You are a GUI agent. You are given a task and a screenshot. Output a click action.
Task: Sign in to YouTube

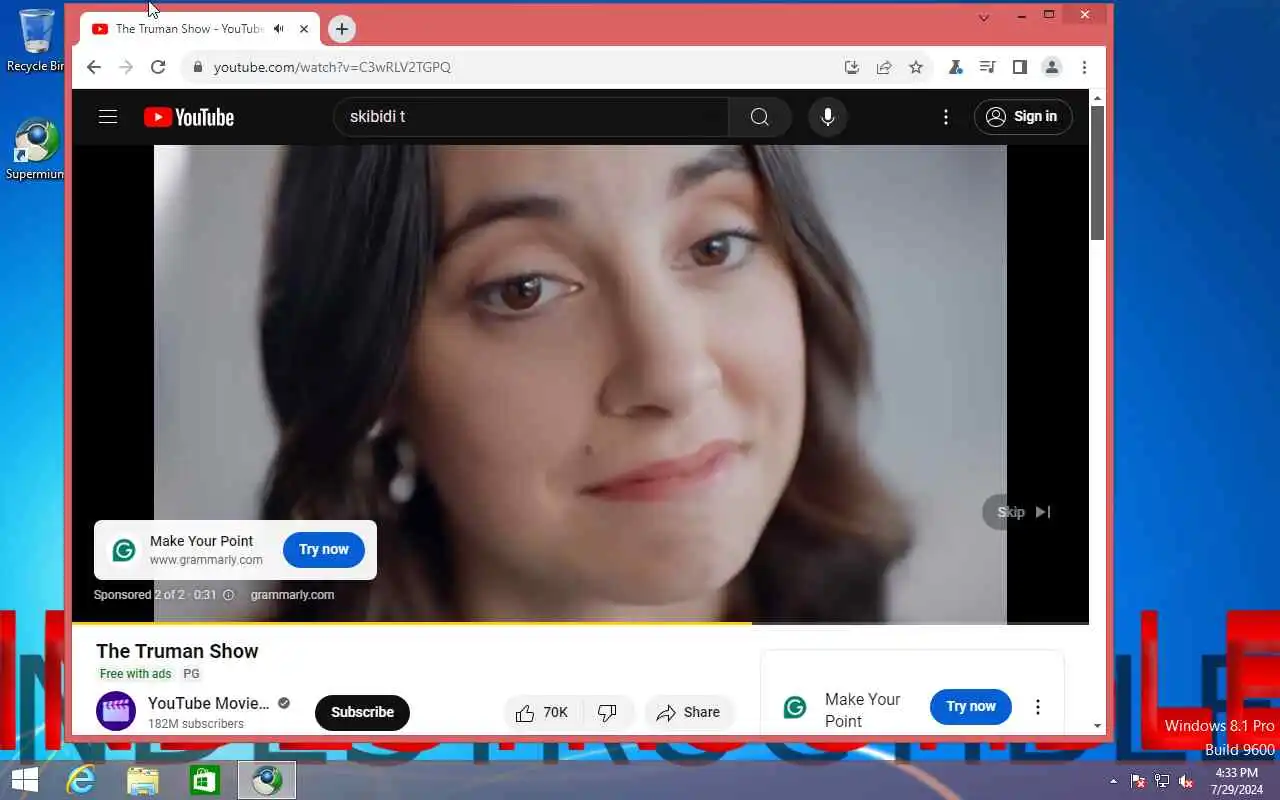click(x=1023, y=117)
